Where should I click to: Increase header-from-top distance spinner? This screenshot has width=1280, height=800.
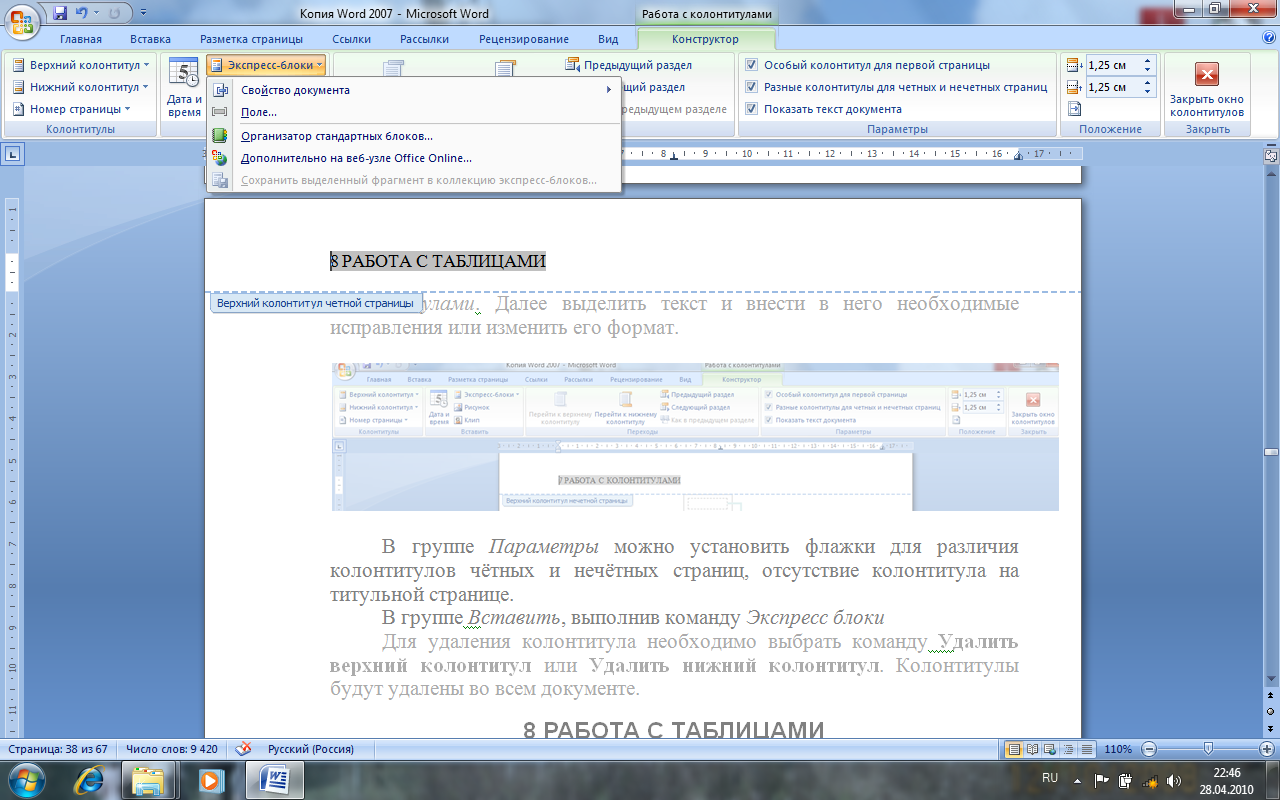pyautogui.click(x=1148, y=61)
